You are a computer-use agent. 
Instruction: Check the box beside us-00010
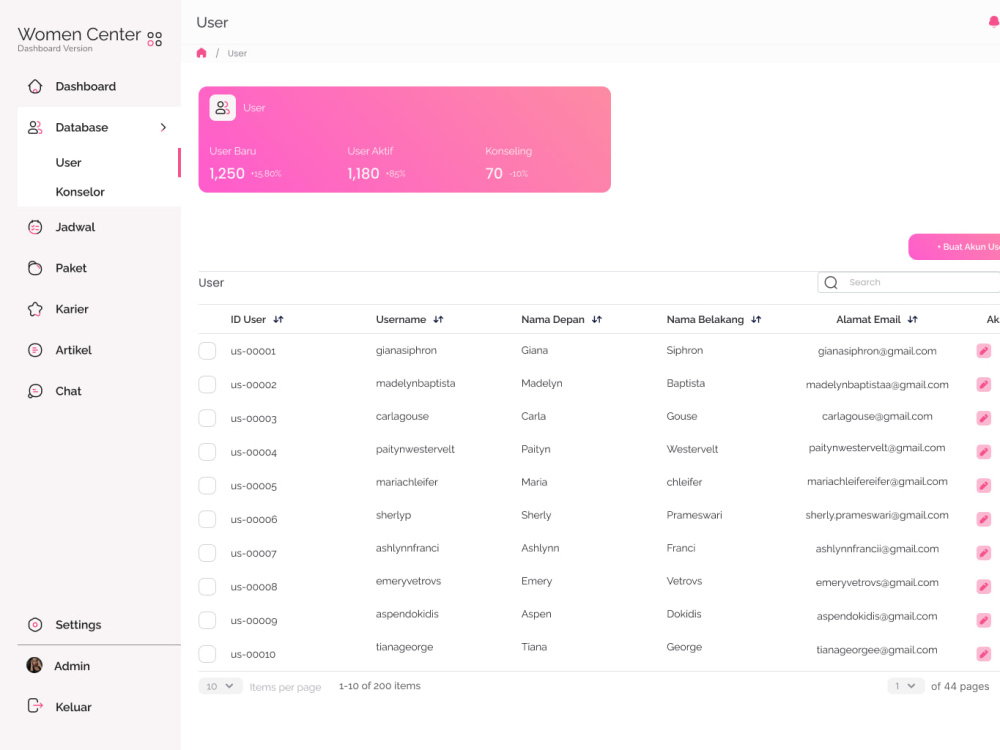click(x=207, y=654)
